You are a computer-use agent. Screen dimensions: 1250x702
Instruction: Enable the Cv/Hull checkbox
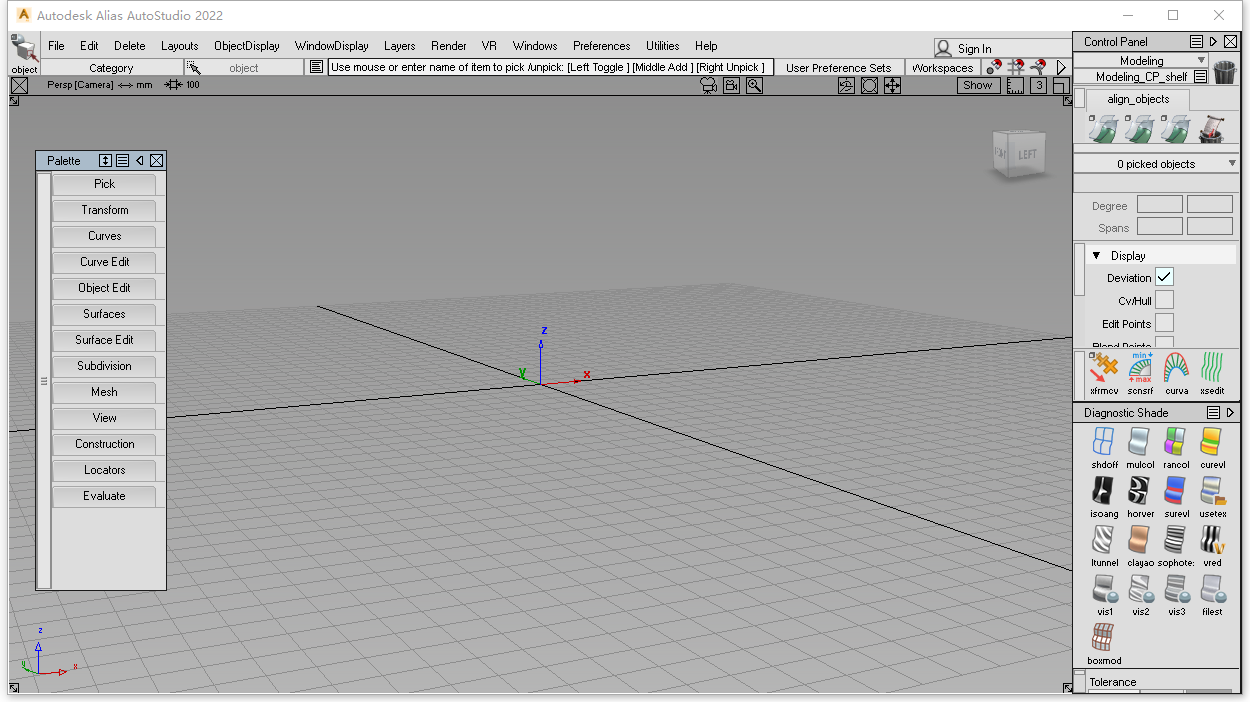1164,300
